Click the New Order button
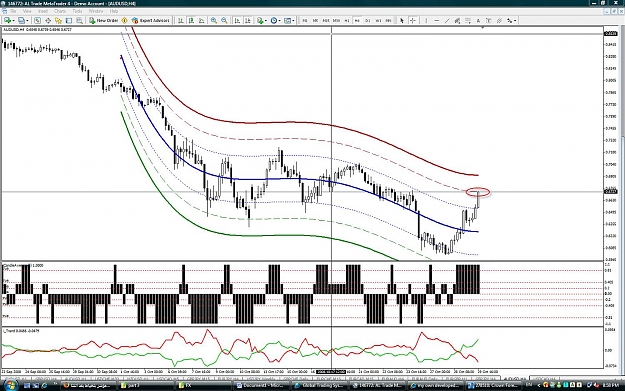 (103, 20)
